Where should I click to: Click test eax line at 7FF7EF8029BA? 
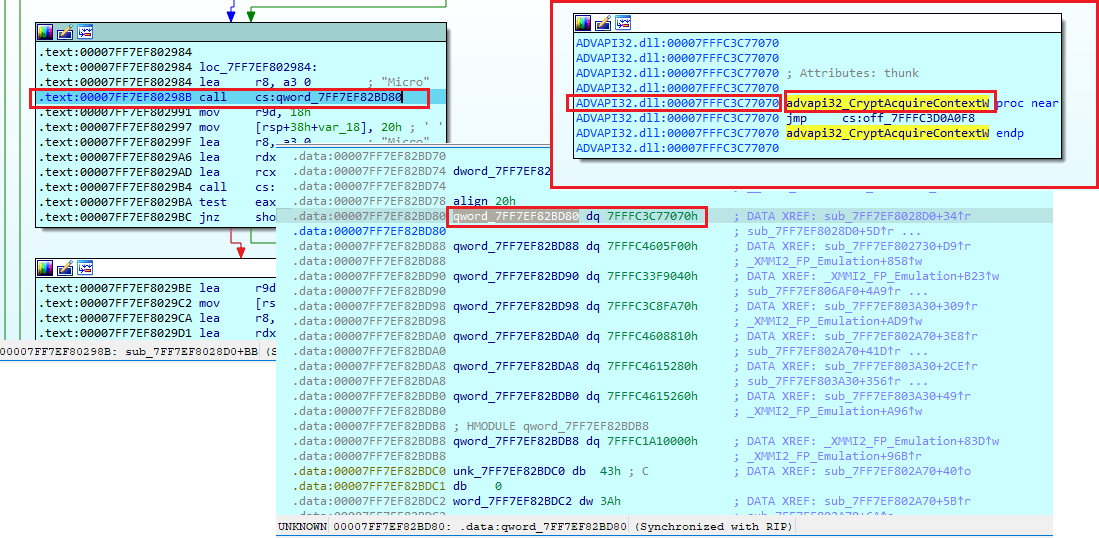pos(156,202)
